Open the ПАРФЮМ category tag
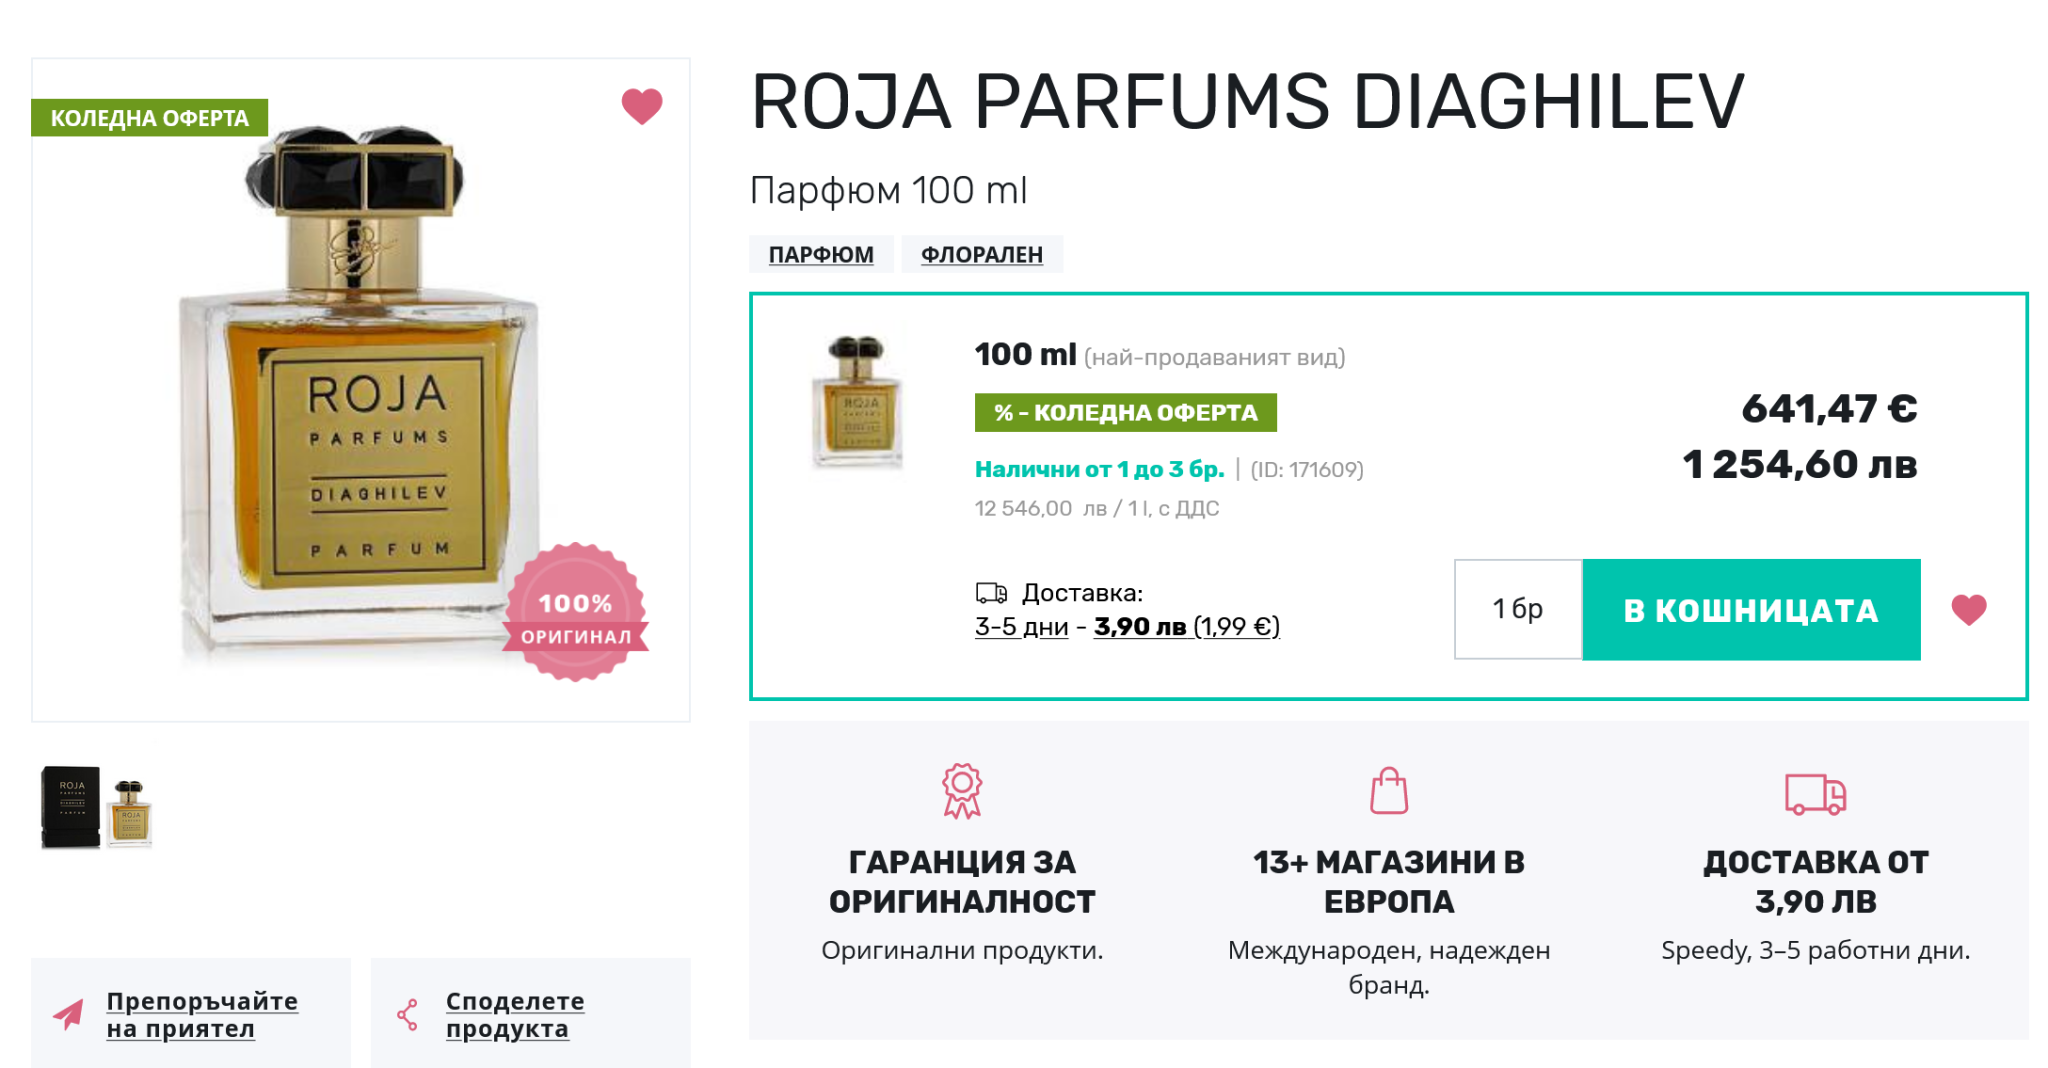The height and width of the screenshot is (1068, 2048). click(820, 255)
